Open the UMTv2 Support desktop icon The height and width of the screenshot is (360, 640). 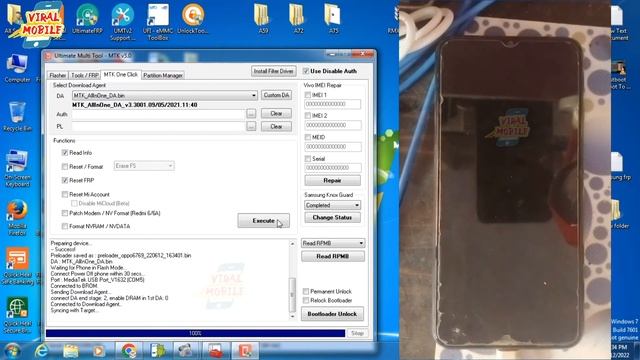[122, 22]
